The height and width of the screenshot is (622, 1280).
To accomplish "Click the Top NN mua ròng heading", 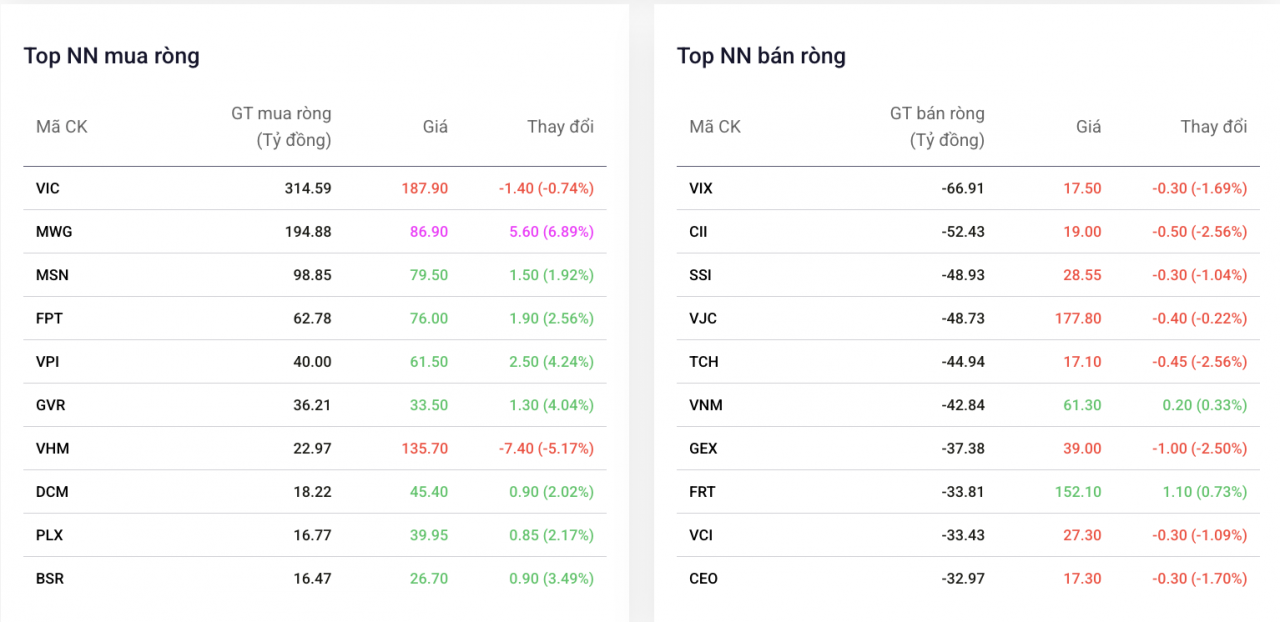I will click(x=112, y=56).
